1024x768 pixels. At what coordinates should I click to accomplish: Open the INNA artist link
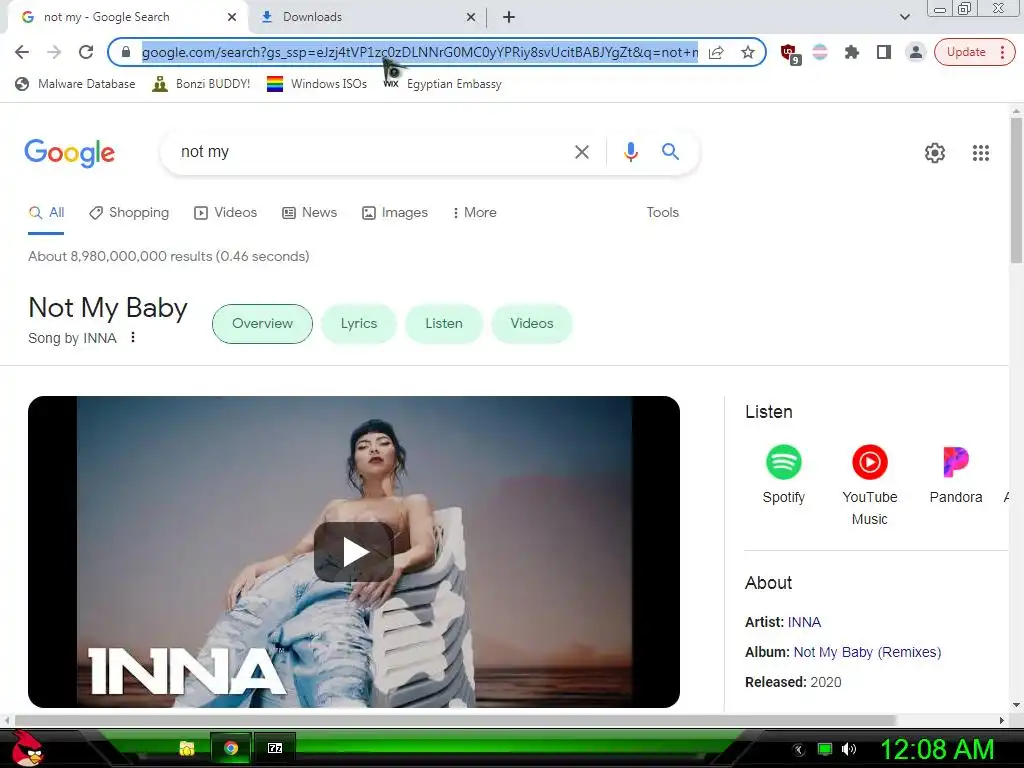click(804, 622)
